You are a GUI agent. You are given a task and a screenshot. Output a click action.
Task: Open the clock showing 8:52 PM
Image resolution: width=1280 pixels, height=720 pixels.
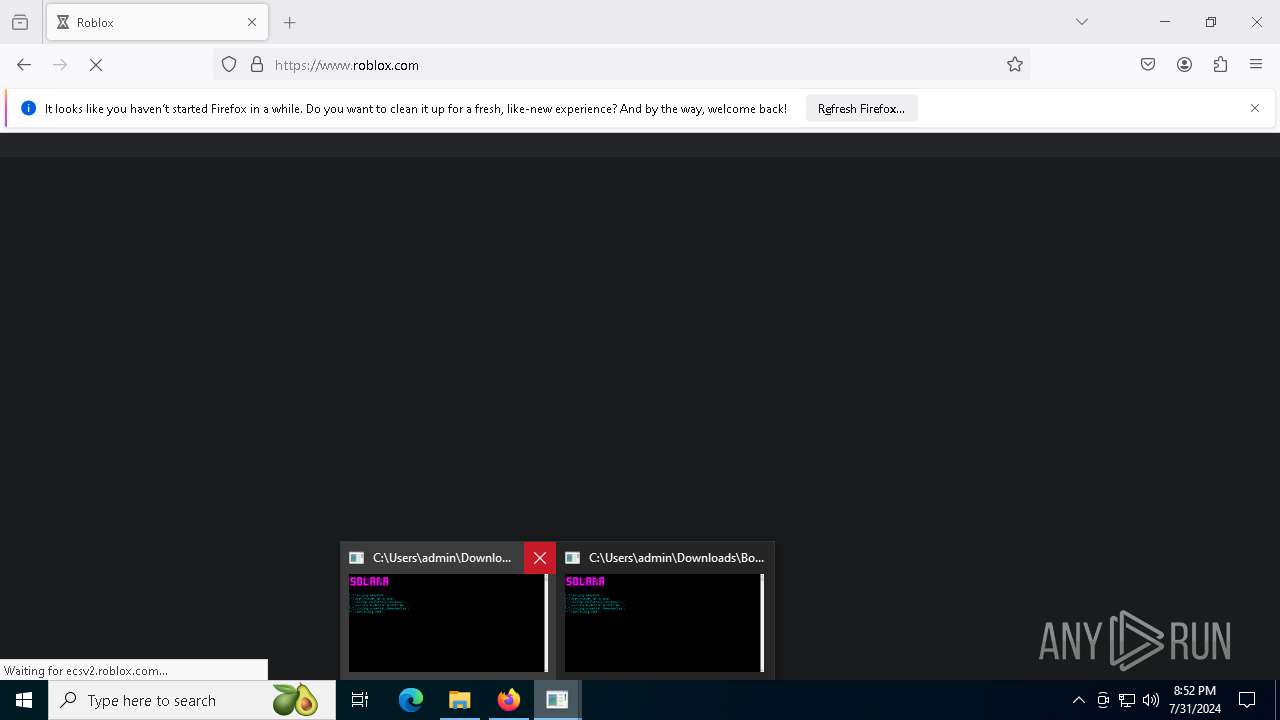coord(1195,700)
